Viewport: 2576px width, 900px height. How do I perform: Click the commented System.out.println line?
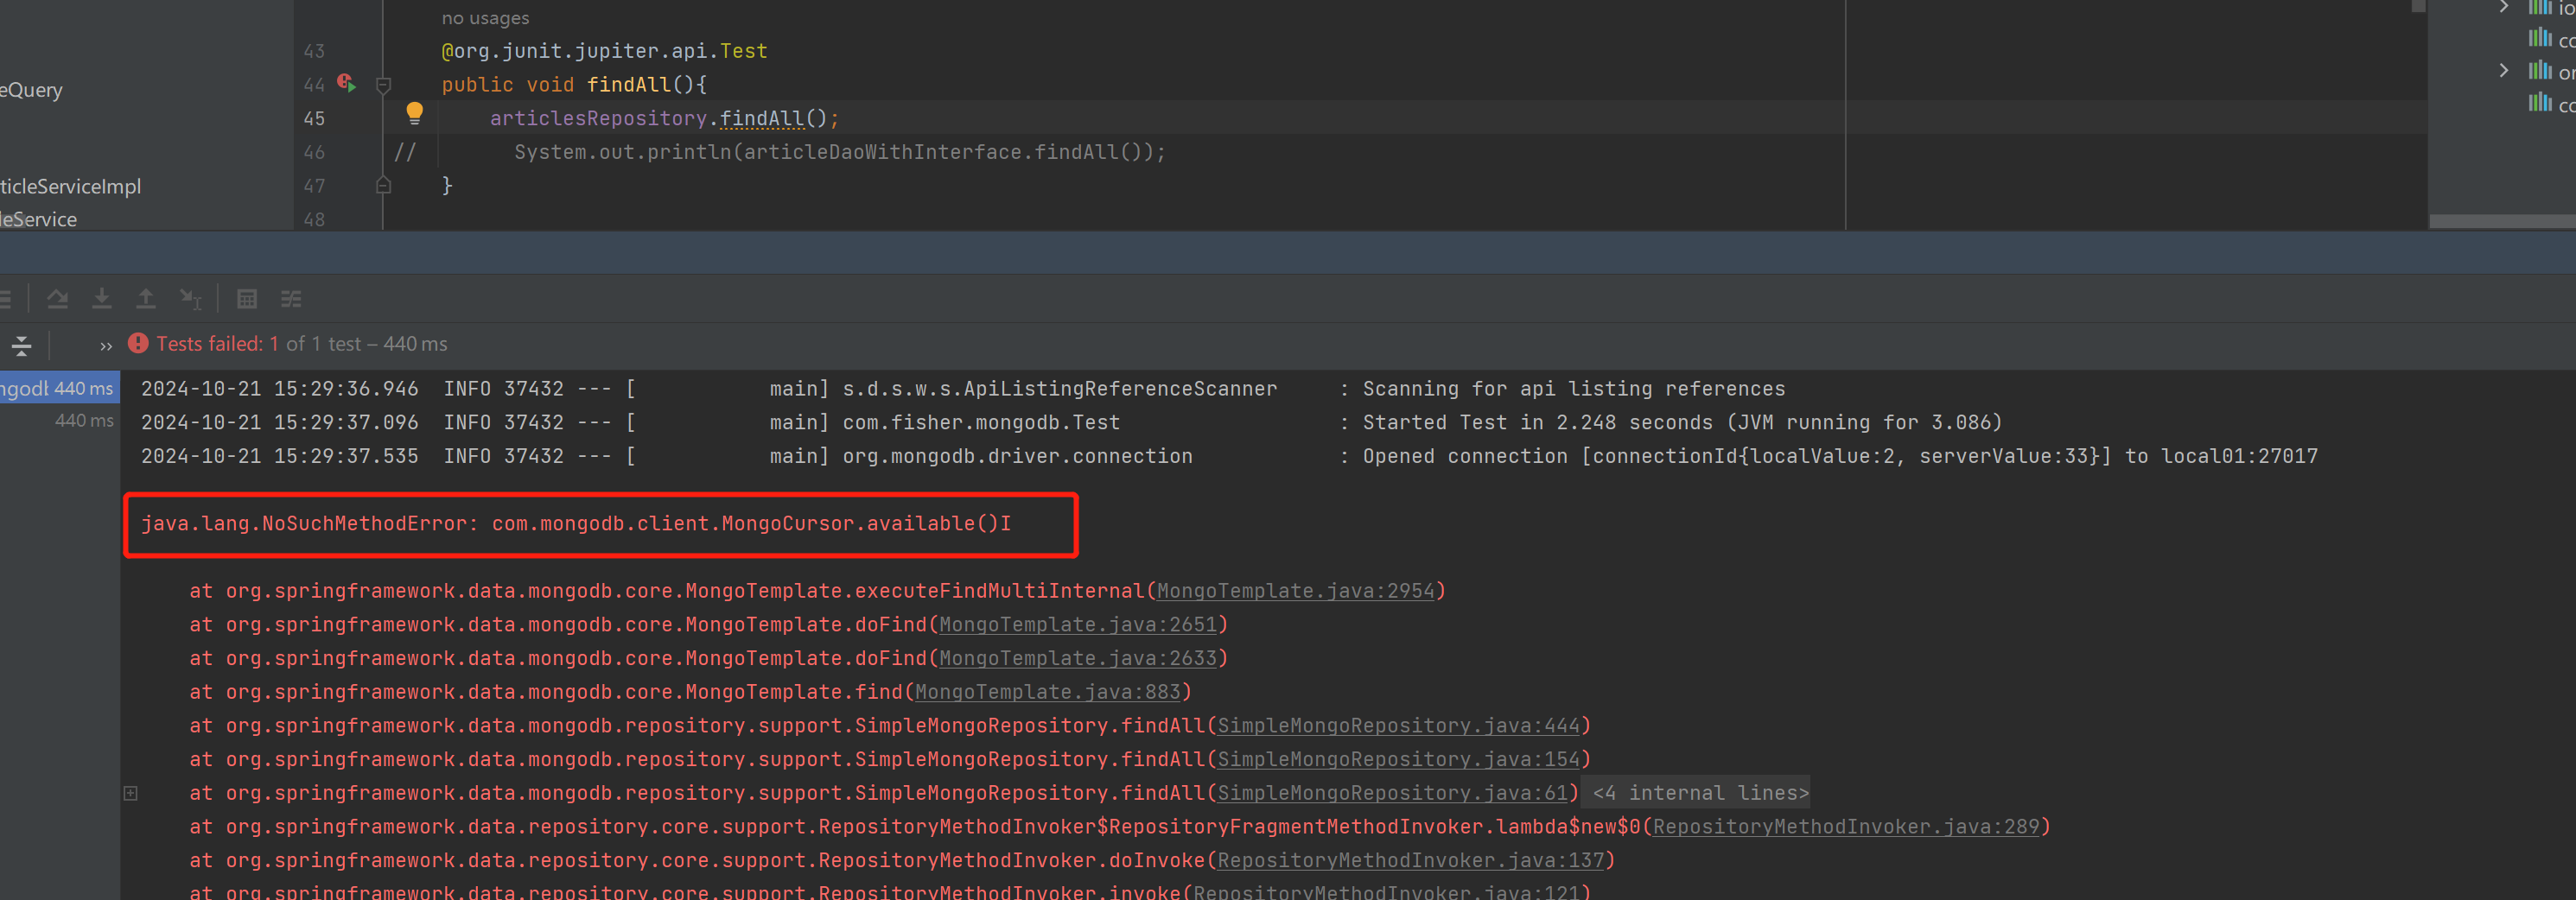coord(839,152)
